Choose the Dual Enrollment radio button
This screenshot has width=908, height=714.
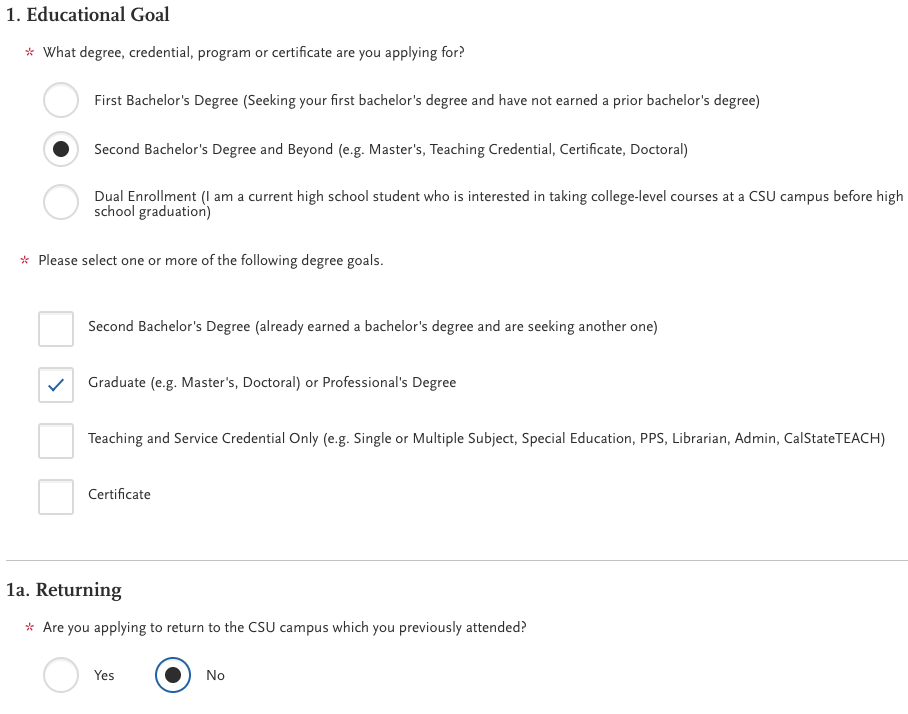pos(61,203)
